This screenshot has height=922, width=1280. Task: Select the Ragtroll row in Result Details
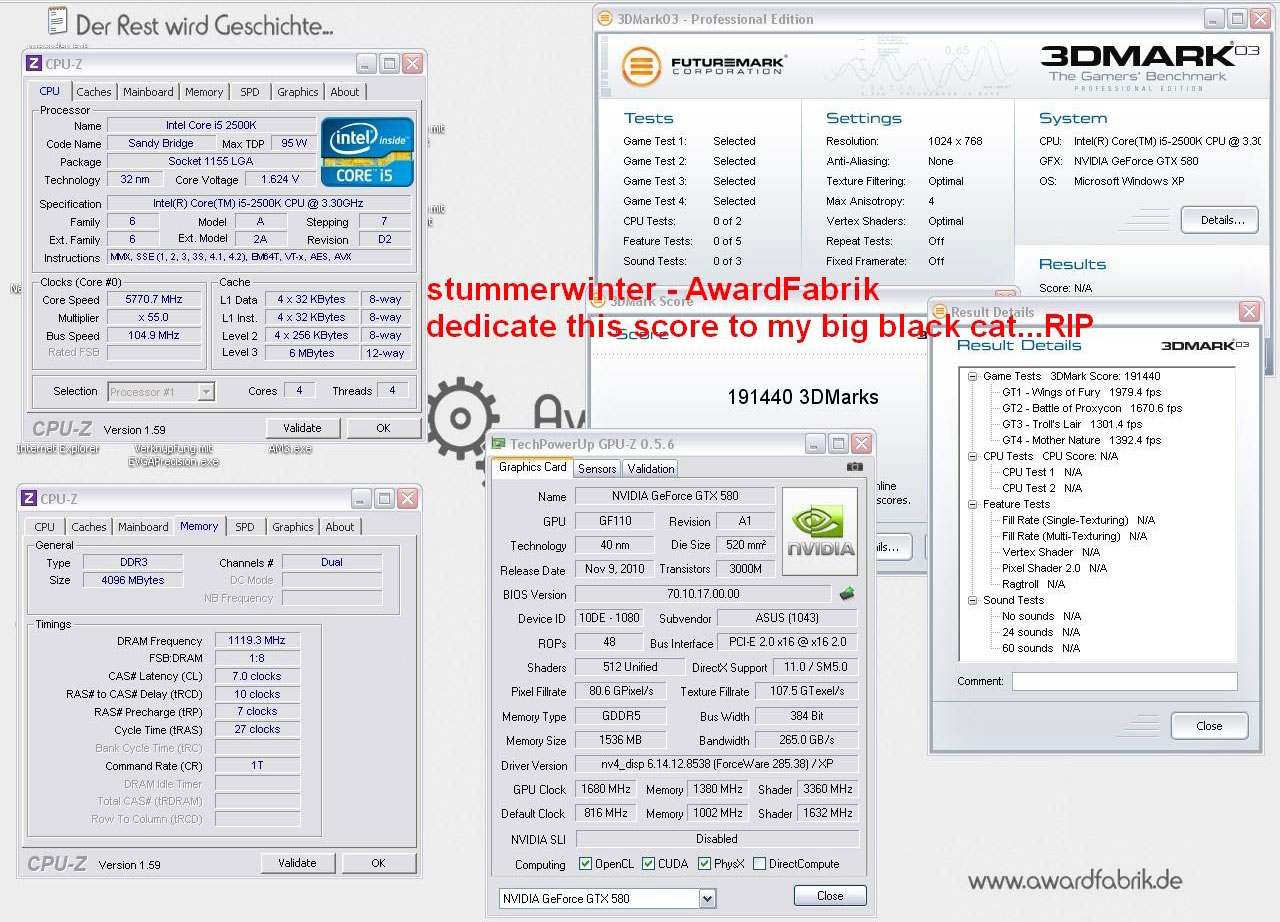1034,584
